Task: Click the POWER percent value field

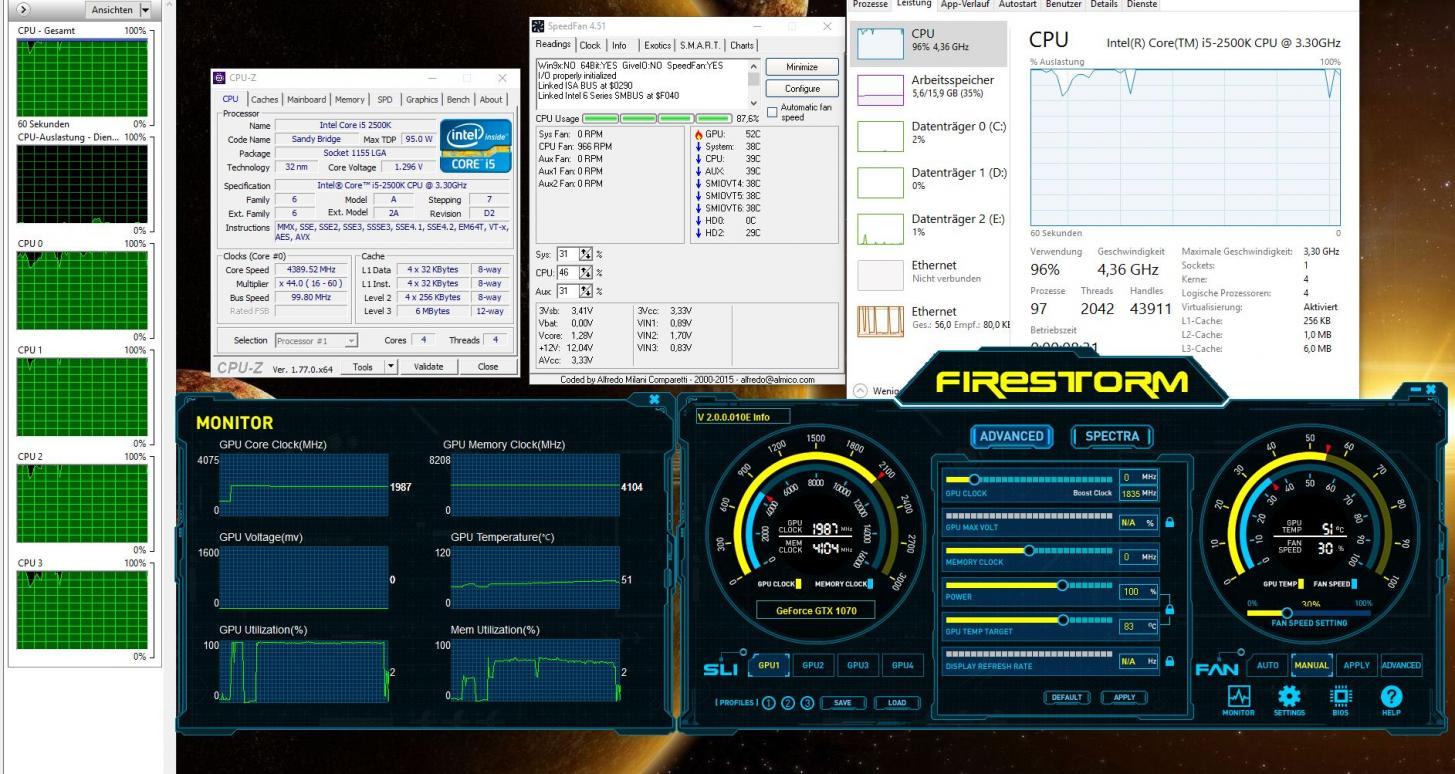Action: coord(1138,592)
